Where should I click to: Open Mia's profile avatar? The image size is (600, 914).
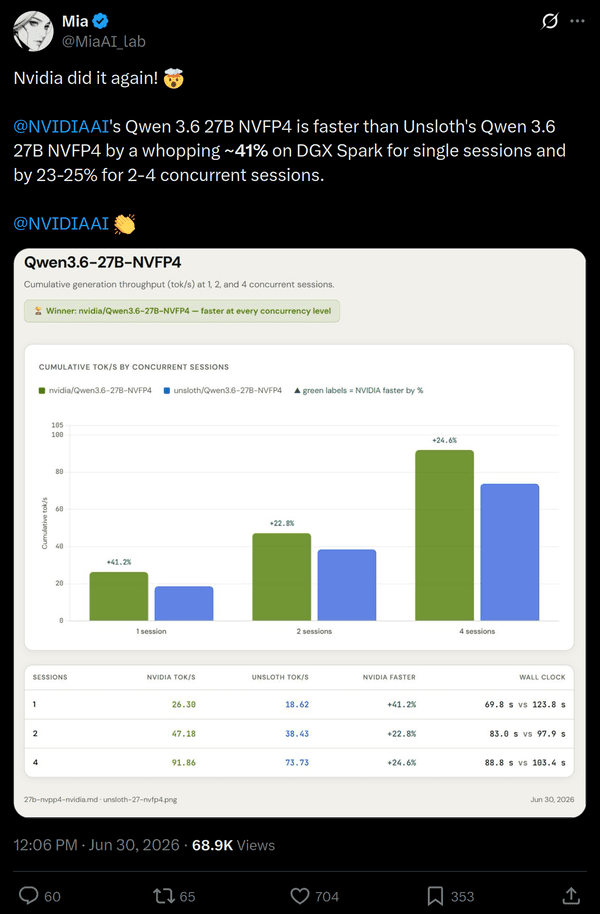(x=33, y=31)
